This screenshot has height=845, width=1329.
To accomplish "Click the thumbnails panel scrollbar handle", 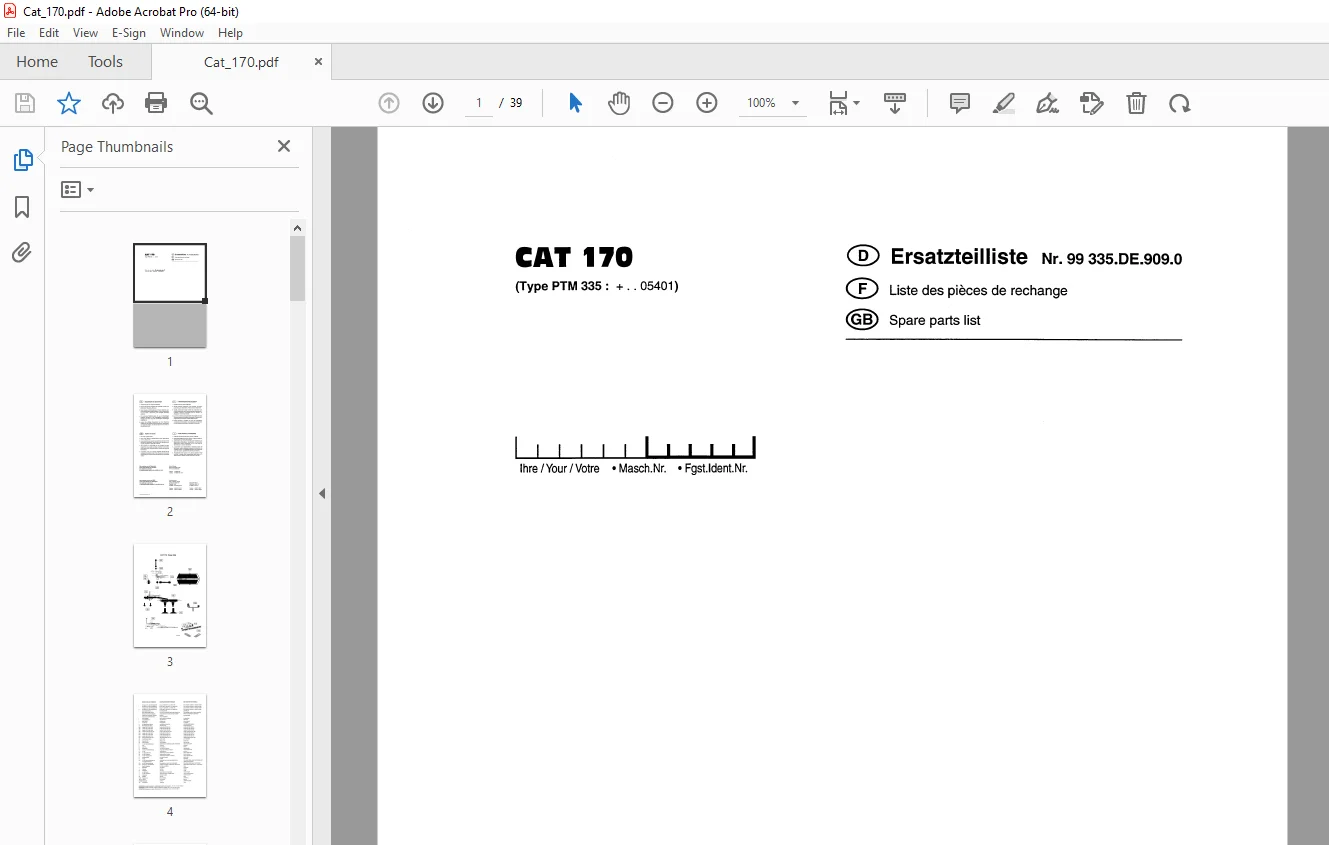I will (298, 268).
